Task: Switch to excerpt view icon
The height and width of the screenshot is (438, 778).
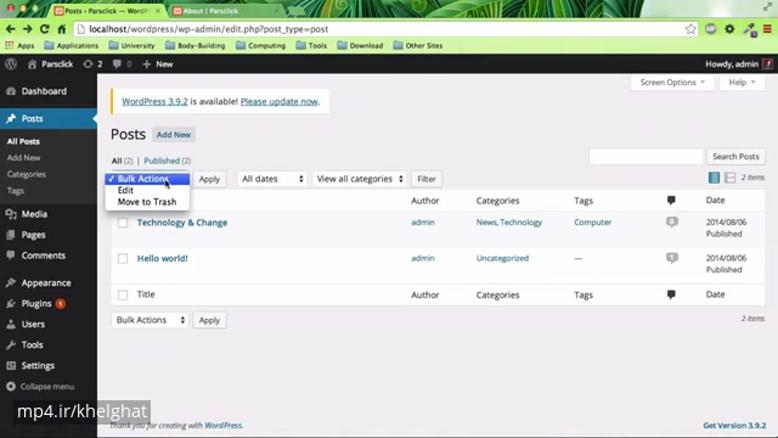Action: pos(730,178)
